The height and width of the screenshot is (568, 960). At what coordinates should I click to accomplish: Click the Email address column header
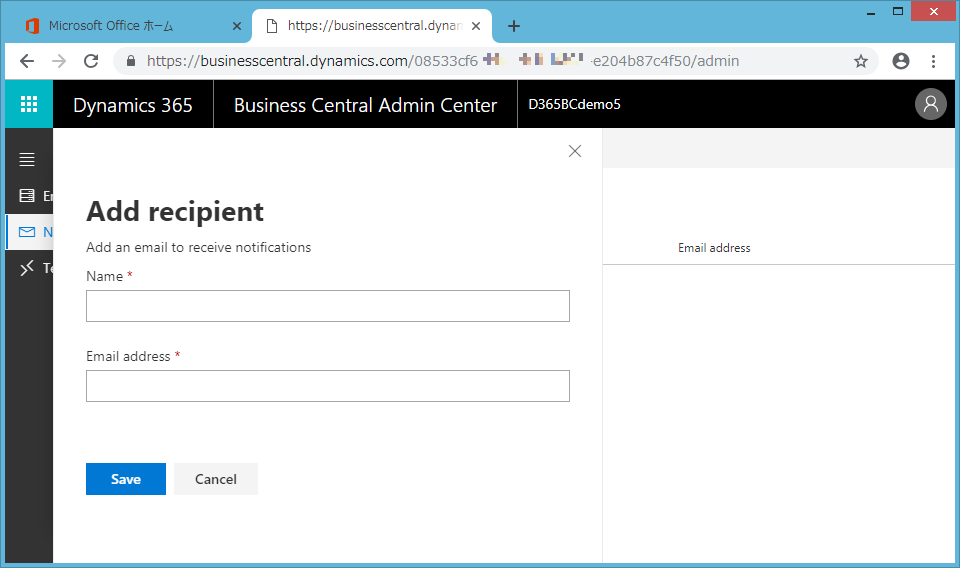[x=714, y=248]
